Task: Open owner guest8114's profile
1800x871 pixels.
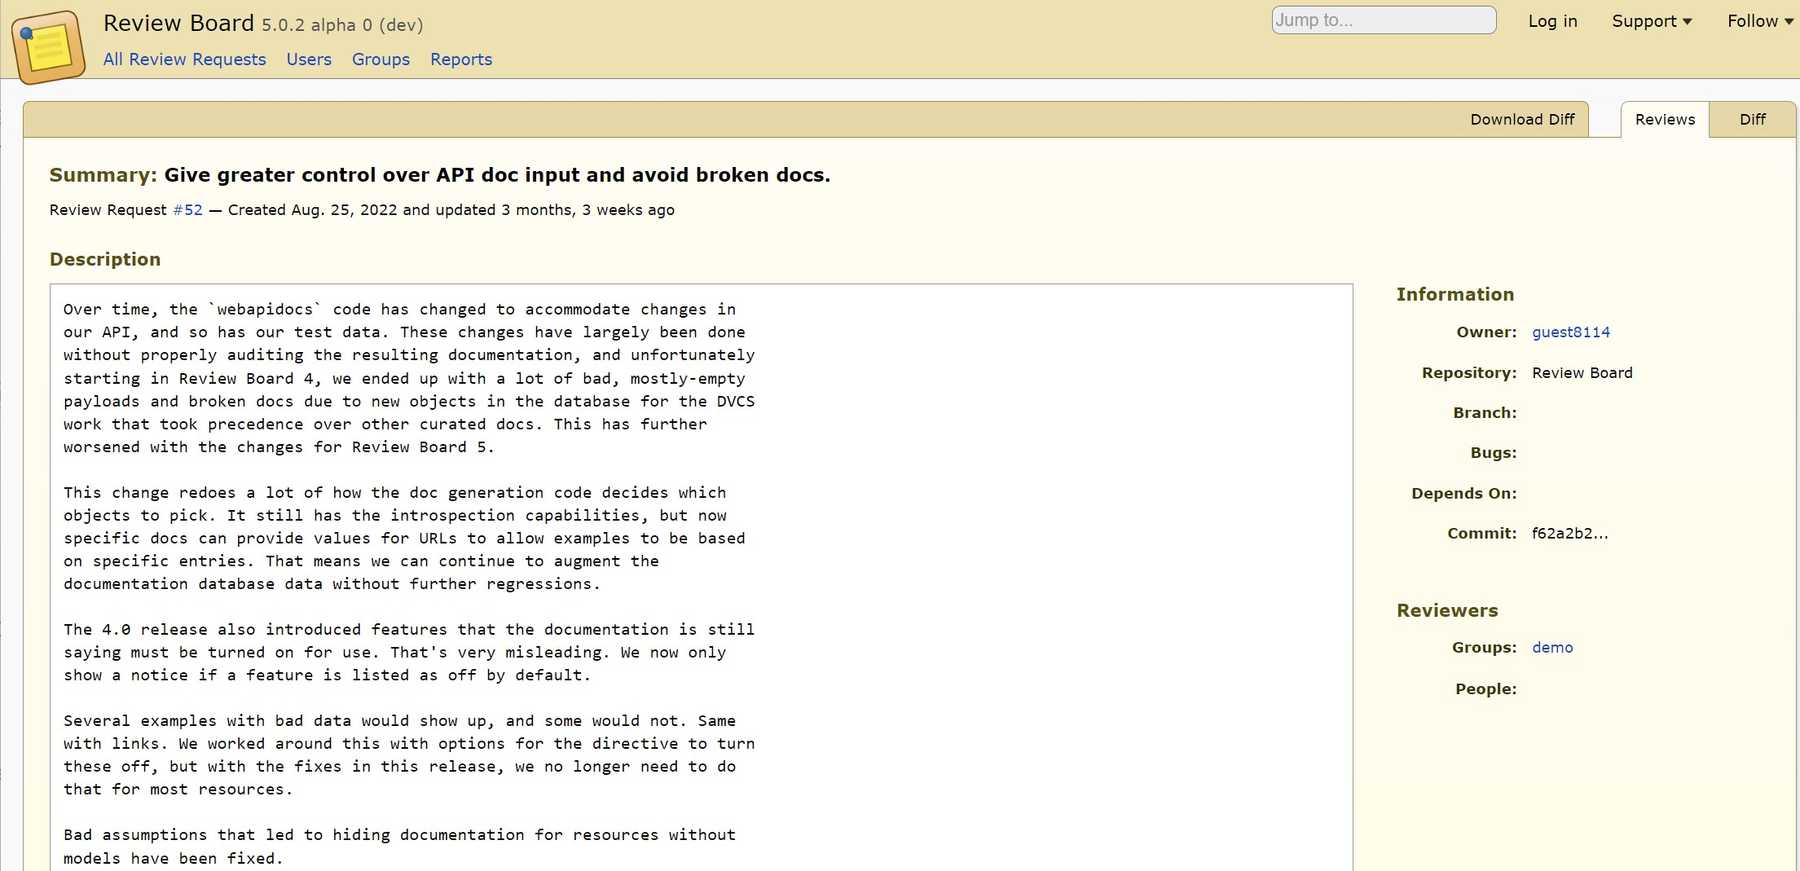Action: pyautogui.click(x=1570, y=332)
